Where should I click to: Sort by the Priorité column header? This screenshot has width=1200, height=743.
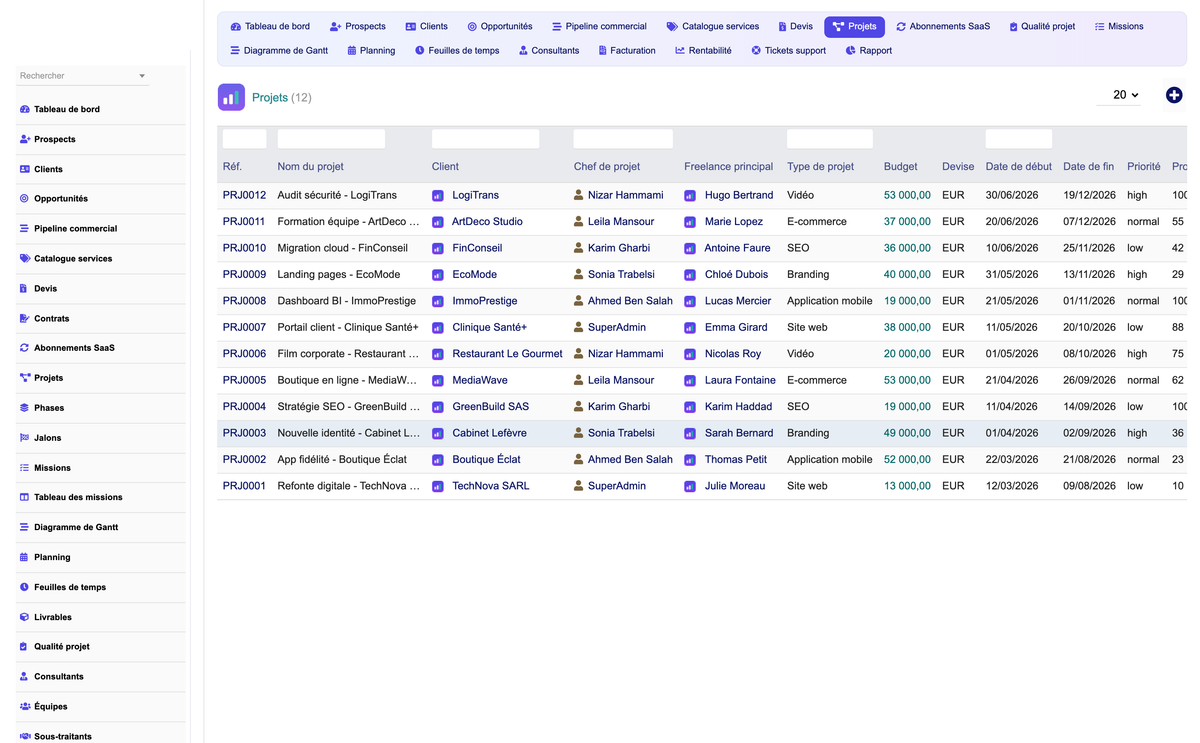tap(1144, 166)
